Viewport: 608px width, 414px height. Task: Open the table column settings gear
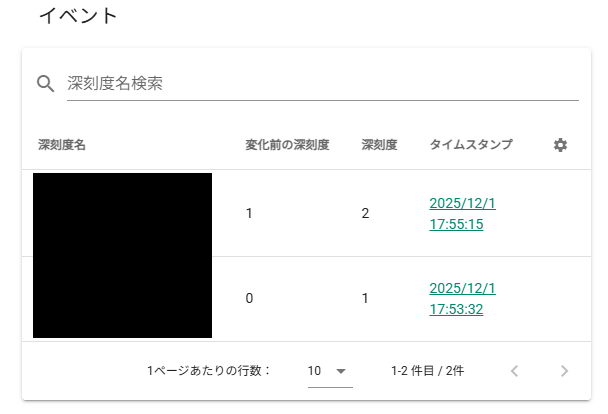click(560, 145)
